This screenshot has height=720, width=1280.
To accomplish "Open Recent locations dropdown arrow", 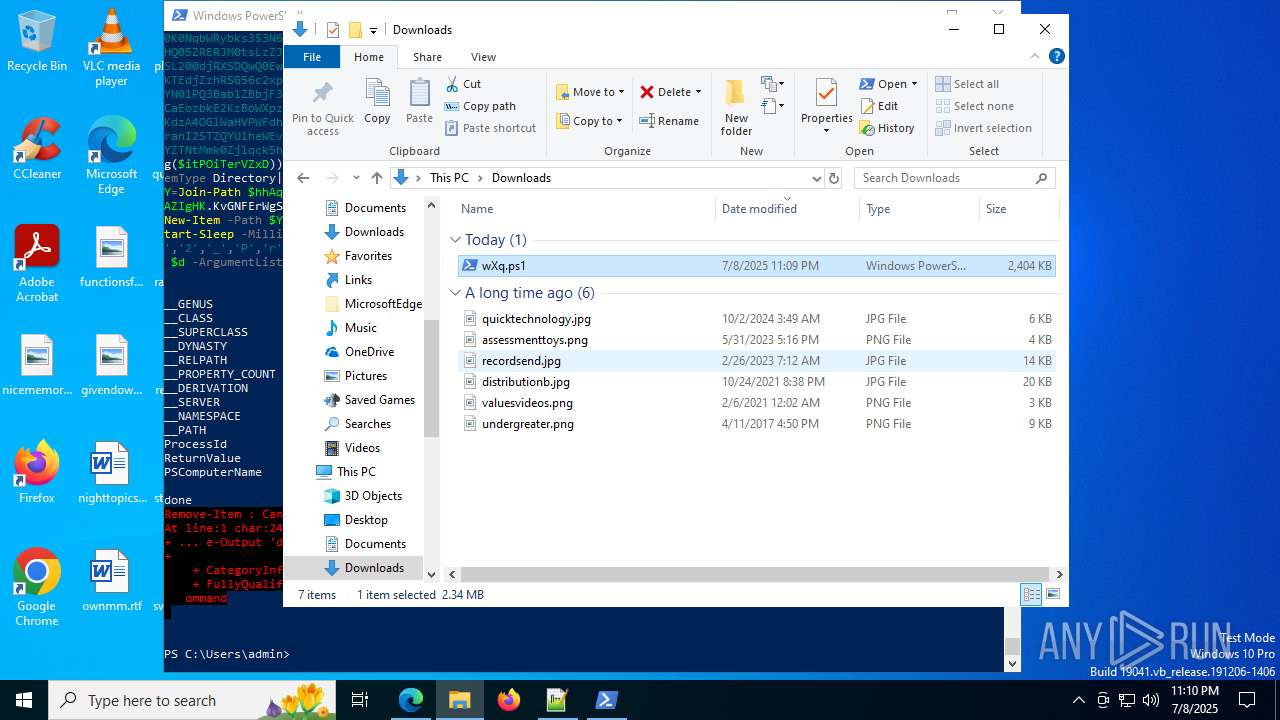I will pos(355,178).
